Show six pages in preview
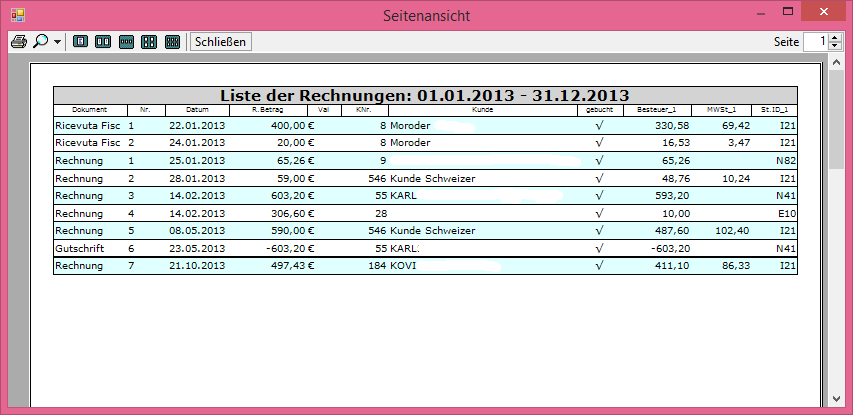Screen dimensions: 853x415 (x=172, y=42)
